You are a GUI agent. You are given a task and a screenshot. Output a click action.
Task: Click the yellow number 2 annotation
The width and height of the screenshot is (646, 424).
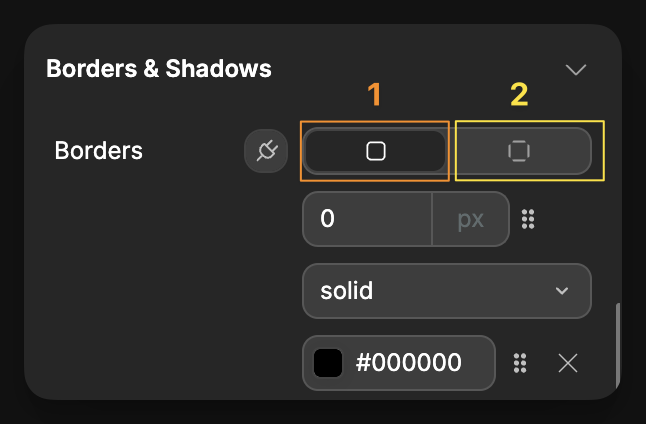[519, 95]
